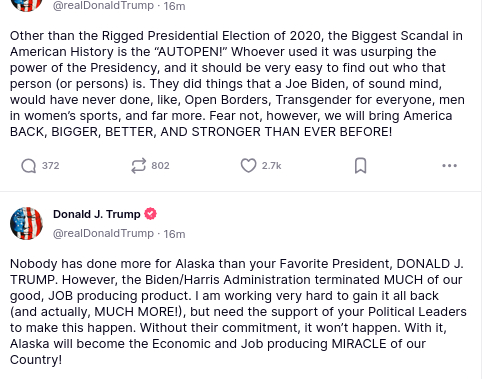Open the flag-face avatar on the Alaska post
The height and width of the screenshot is (379, 496).
coord(26,223)
